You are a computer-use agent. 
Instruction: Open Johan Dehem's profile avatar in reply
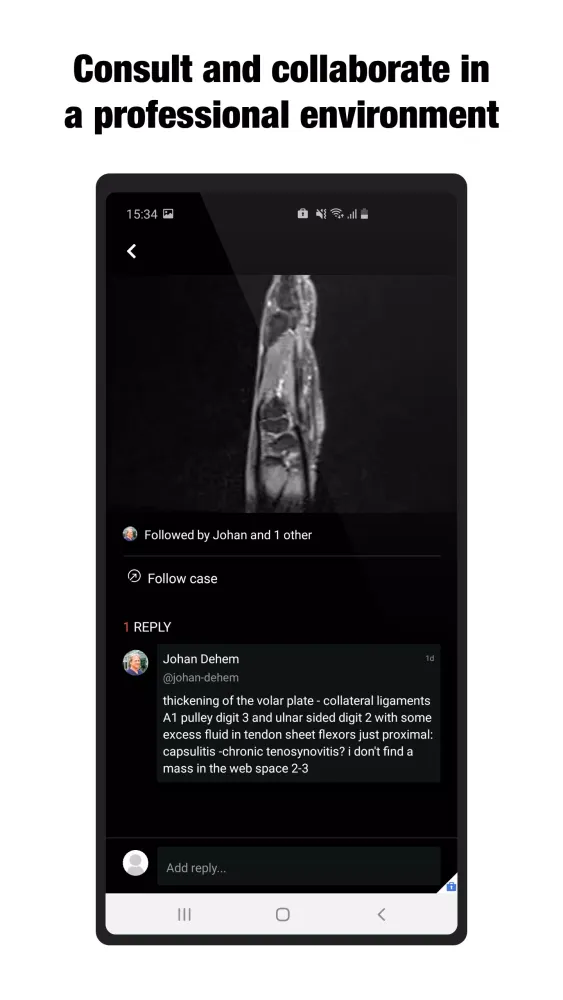coord(135,663)
